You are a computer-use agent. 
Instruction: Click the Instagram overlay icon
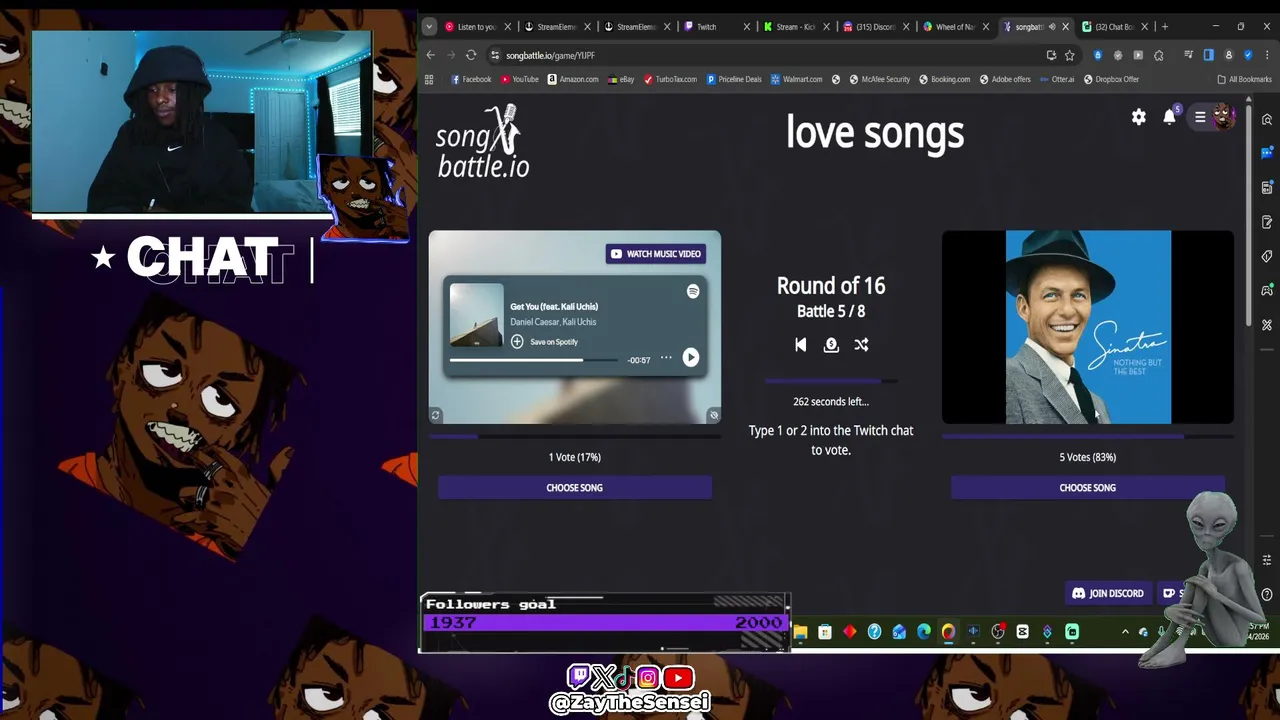pyautogui.click(x=648, y=679)
